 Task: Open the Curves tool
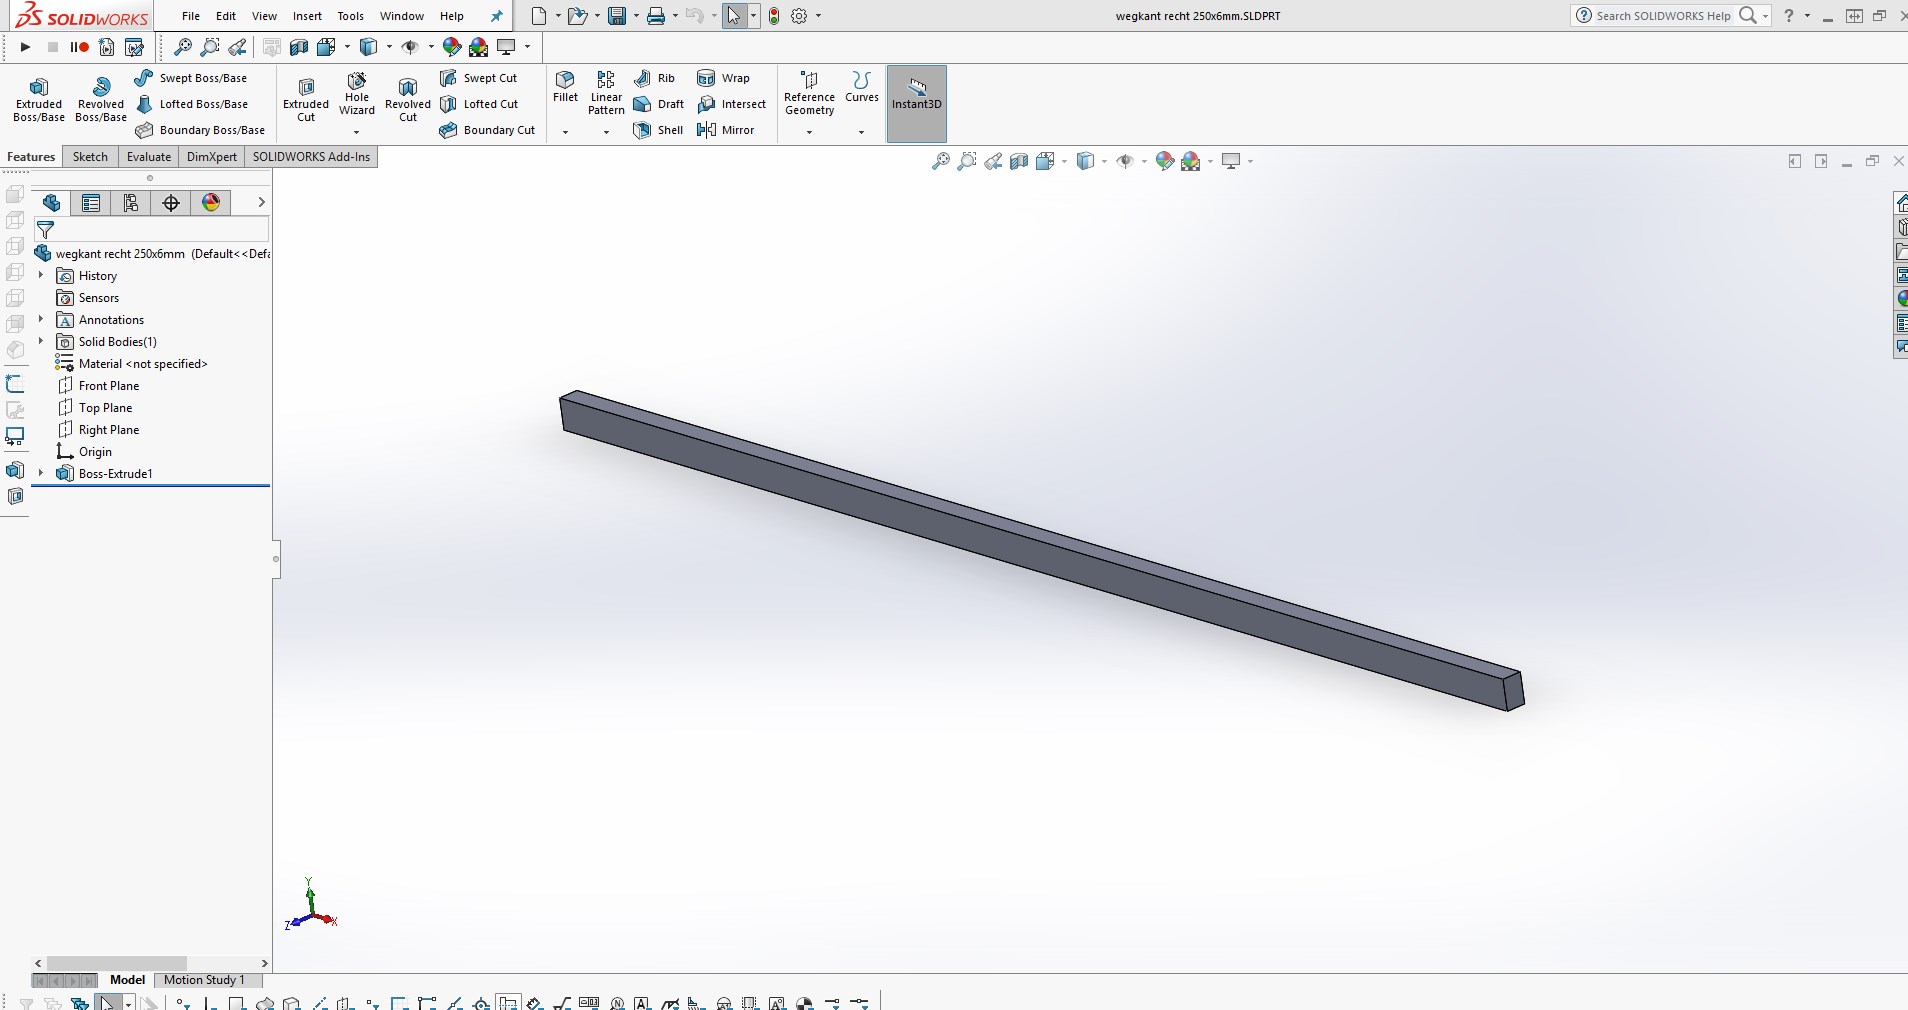[861, 87]
